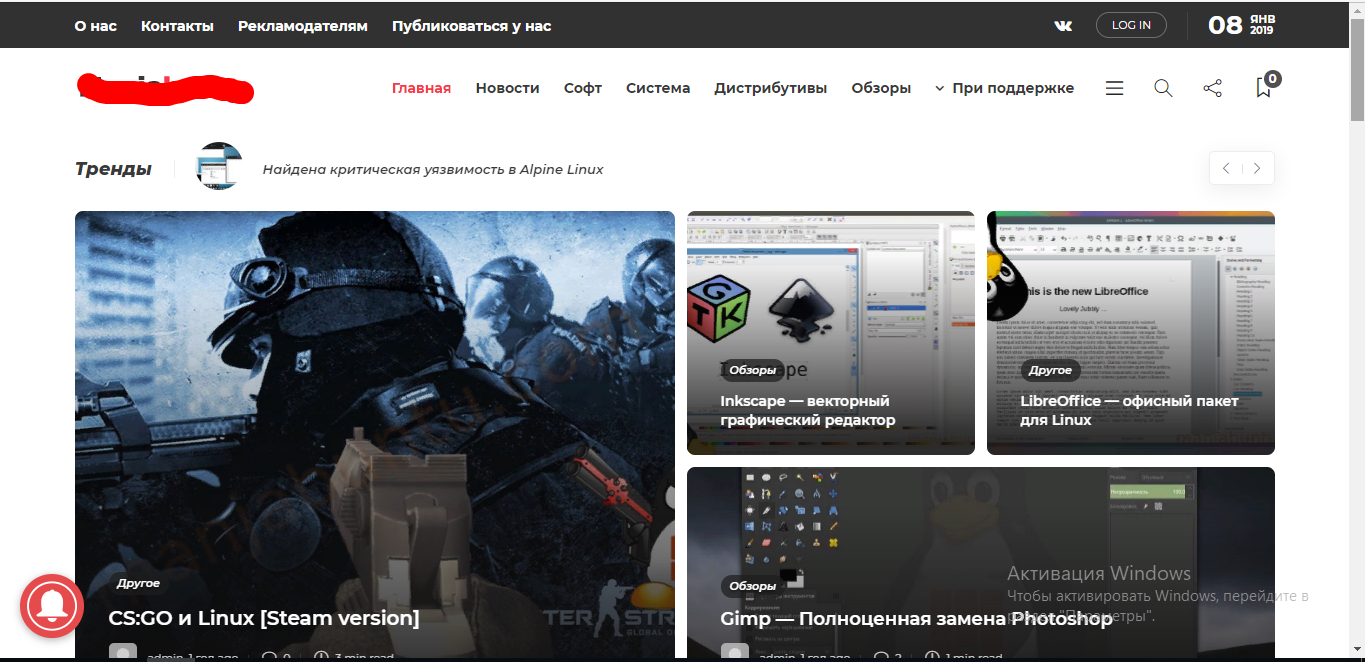Image resolution: width=1365 pixels, height=662 pixels.
Task: Click author avatar under Gimp article
Action: coord(735,652)
